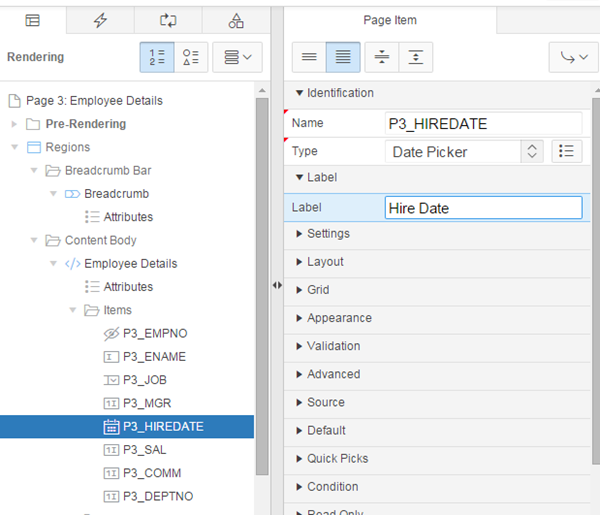Viewport: 600px width, 515px height.
Task: Select the Regions icon in tree
Action: coord(34,147)
